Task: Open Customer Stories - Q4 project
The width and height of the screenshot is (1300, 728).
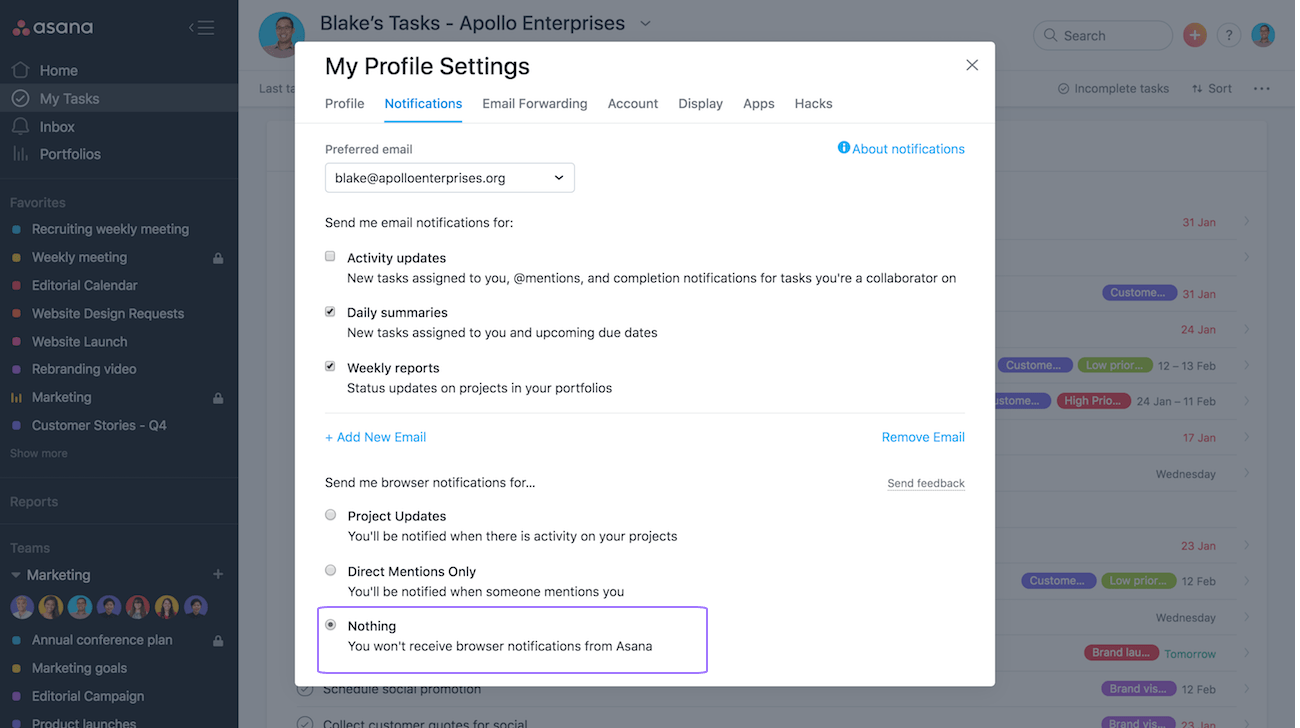Action: (x=99, y=425)
